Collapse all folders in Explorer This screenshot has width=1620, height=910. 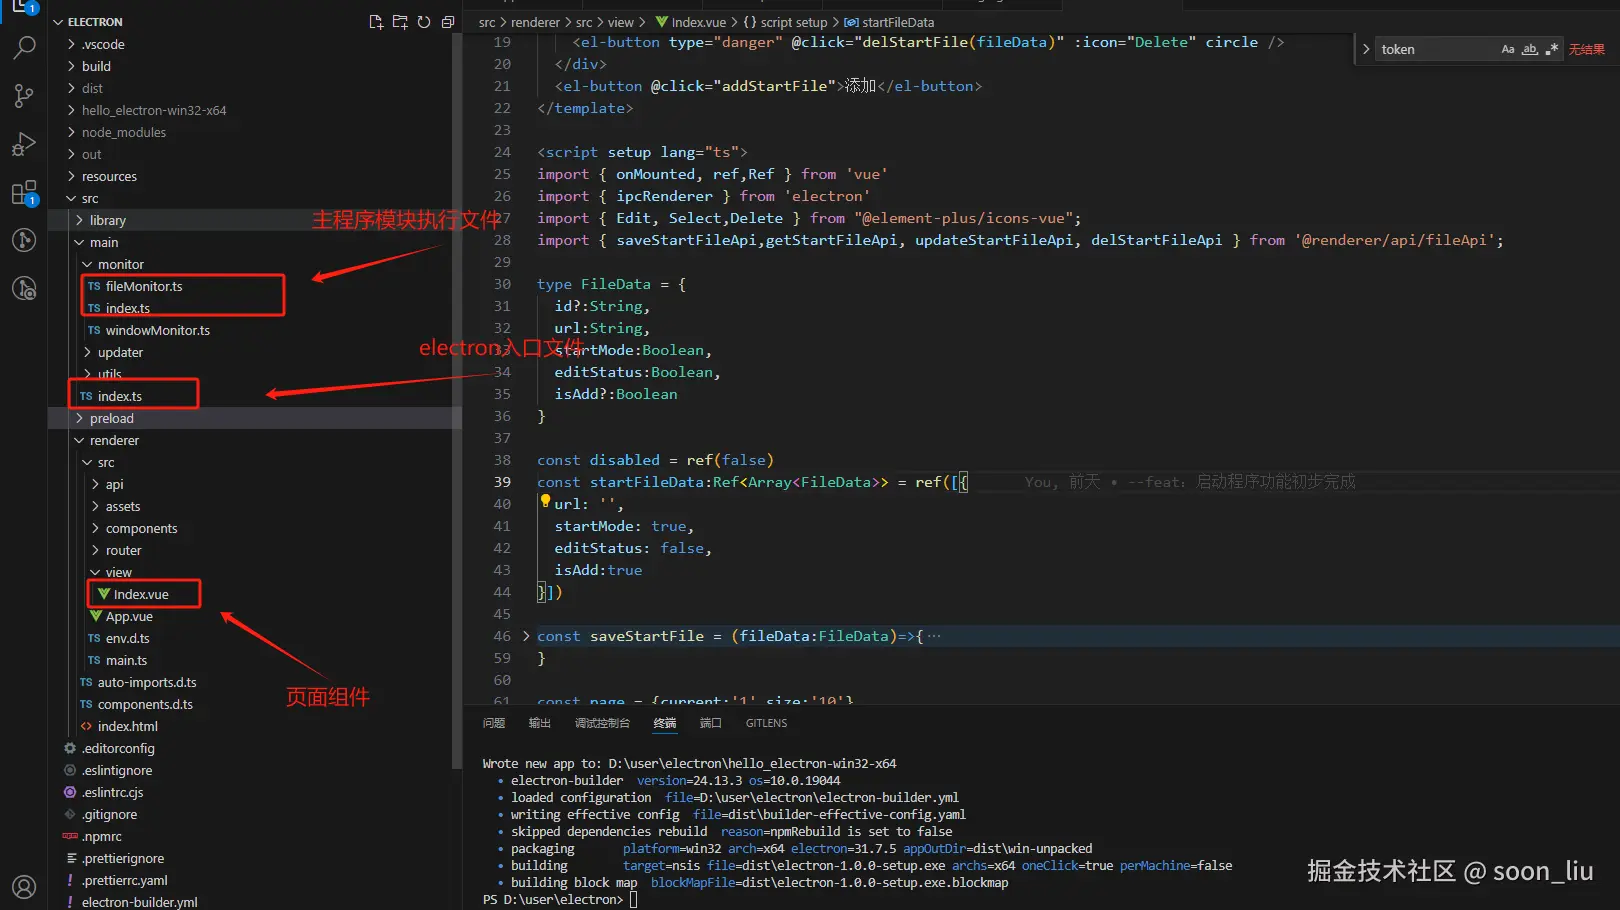[x=448, y=22]
